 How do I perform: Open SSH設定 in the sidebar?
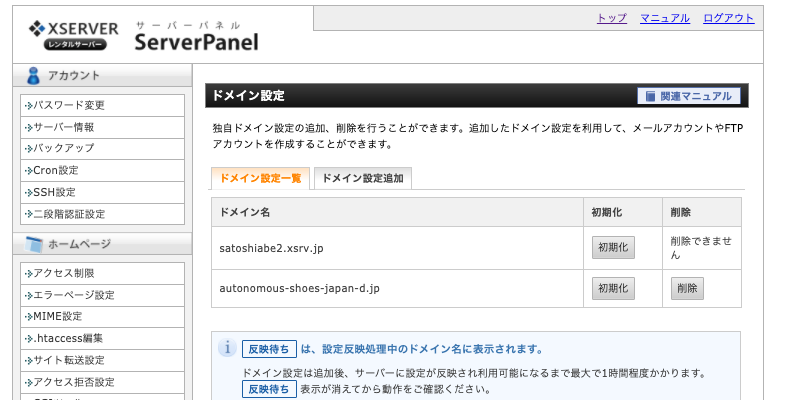pos(54,192)
